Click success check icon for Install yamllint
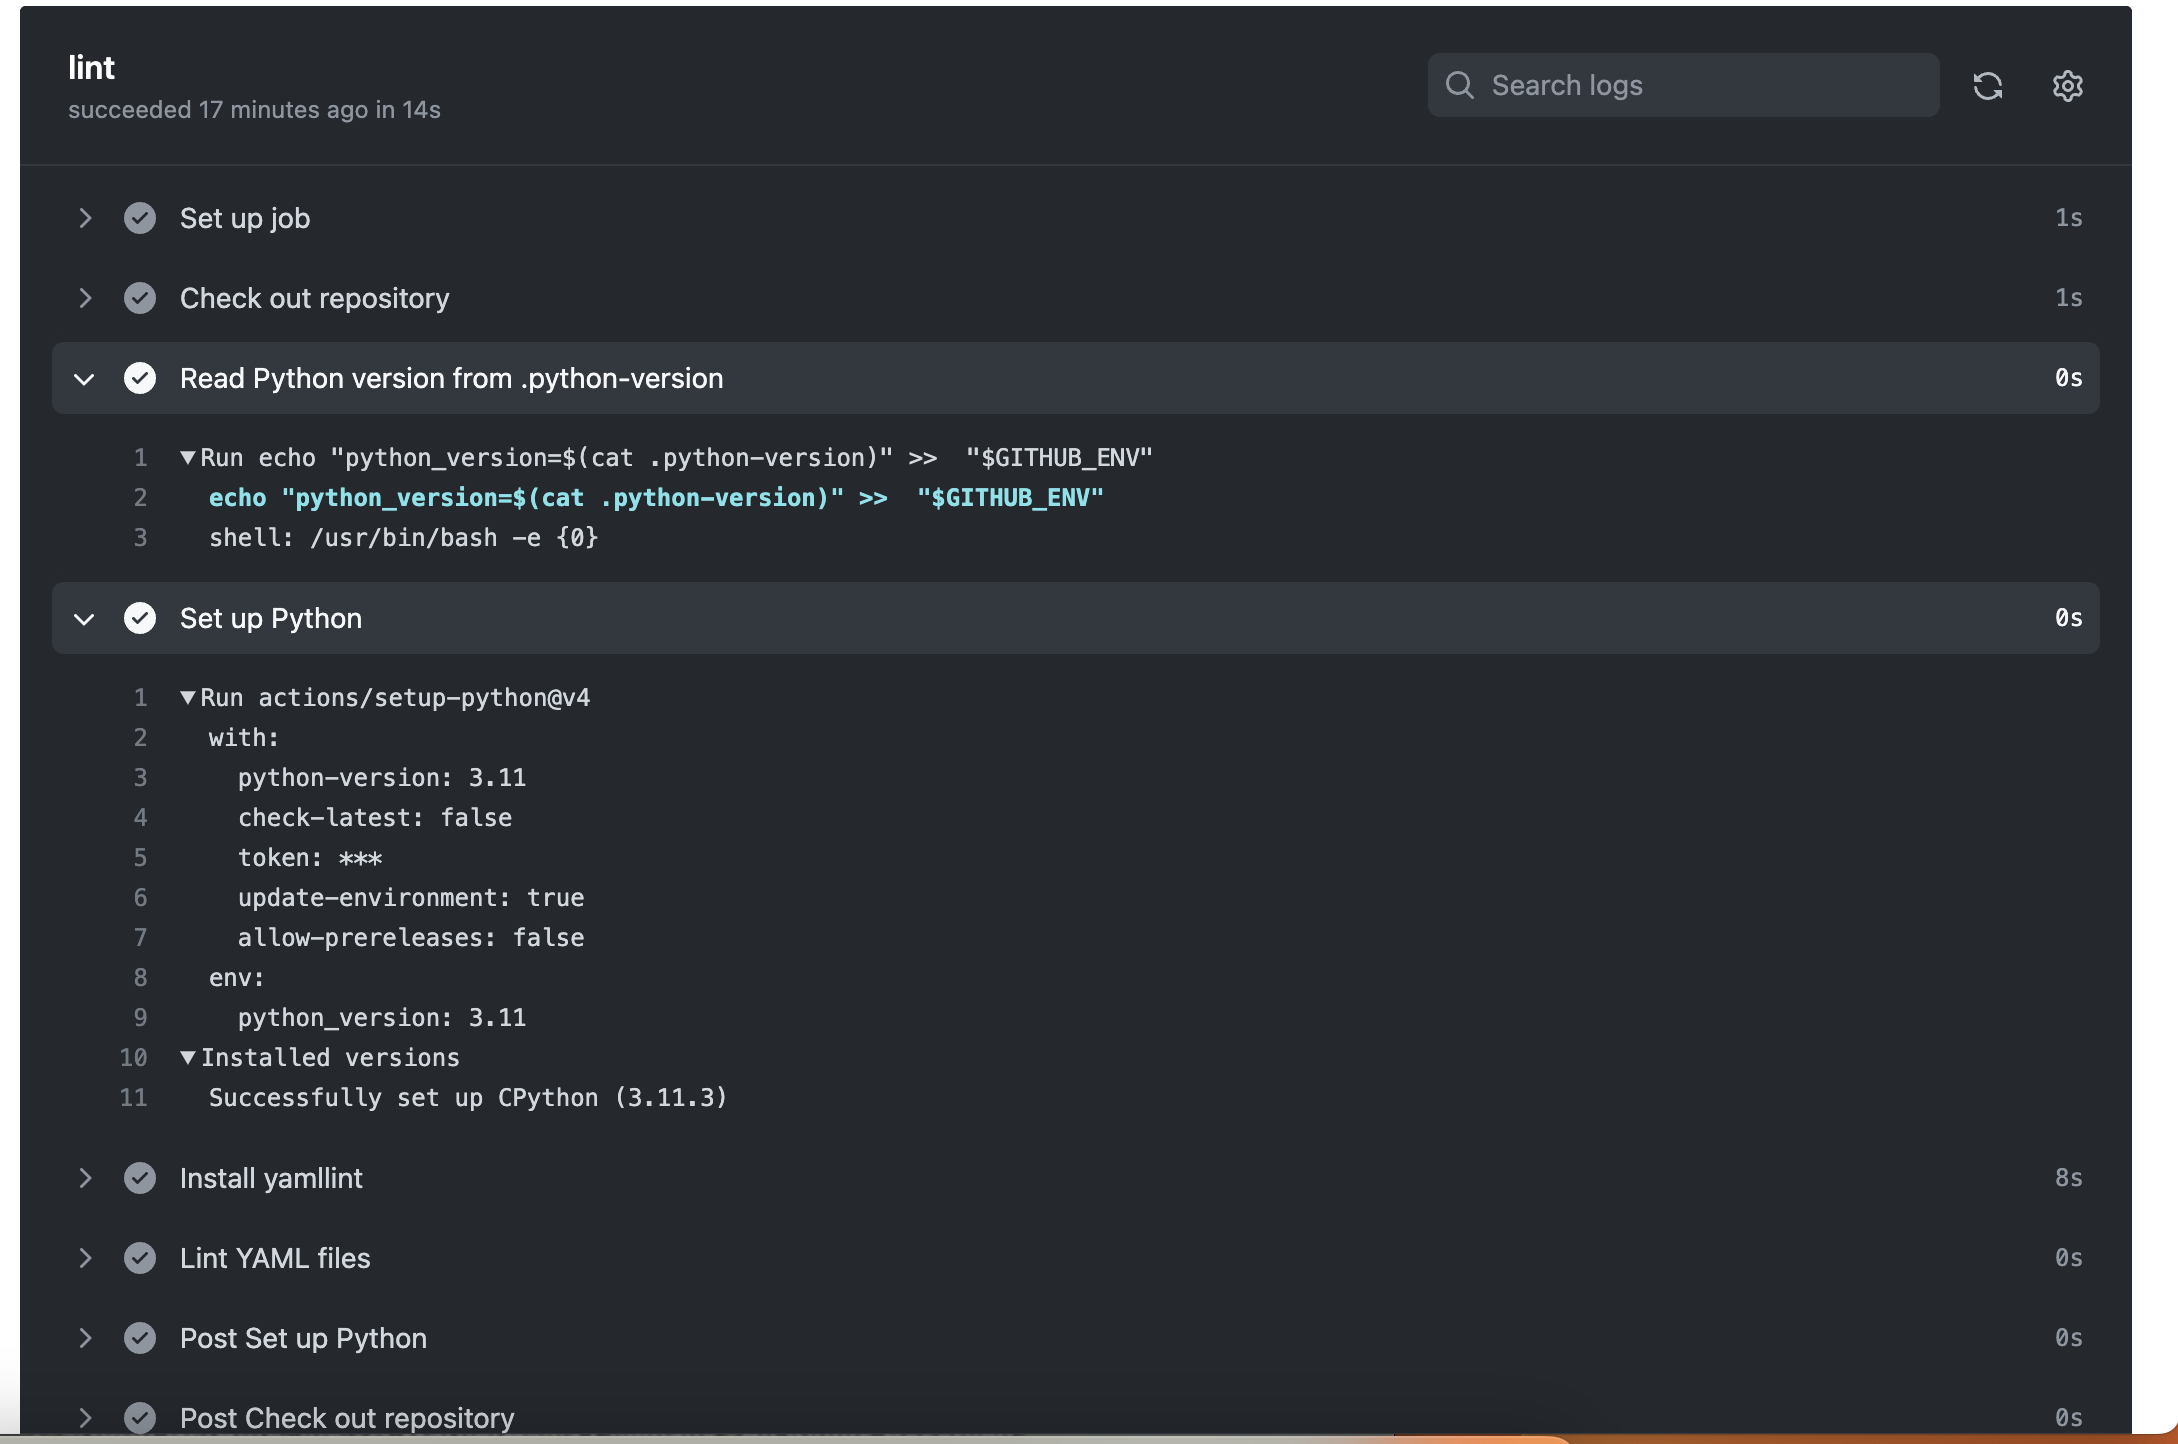The width and height of the screenshot is (2178, 1444). (x=140, y=1178)
